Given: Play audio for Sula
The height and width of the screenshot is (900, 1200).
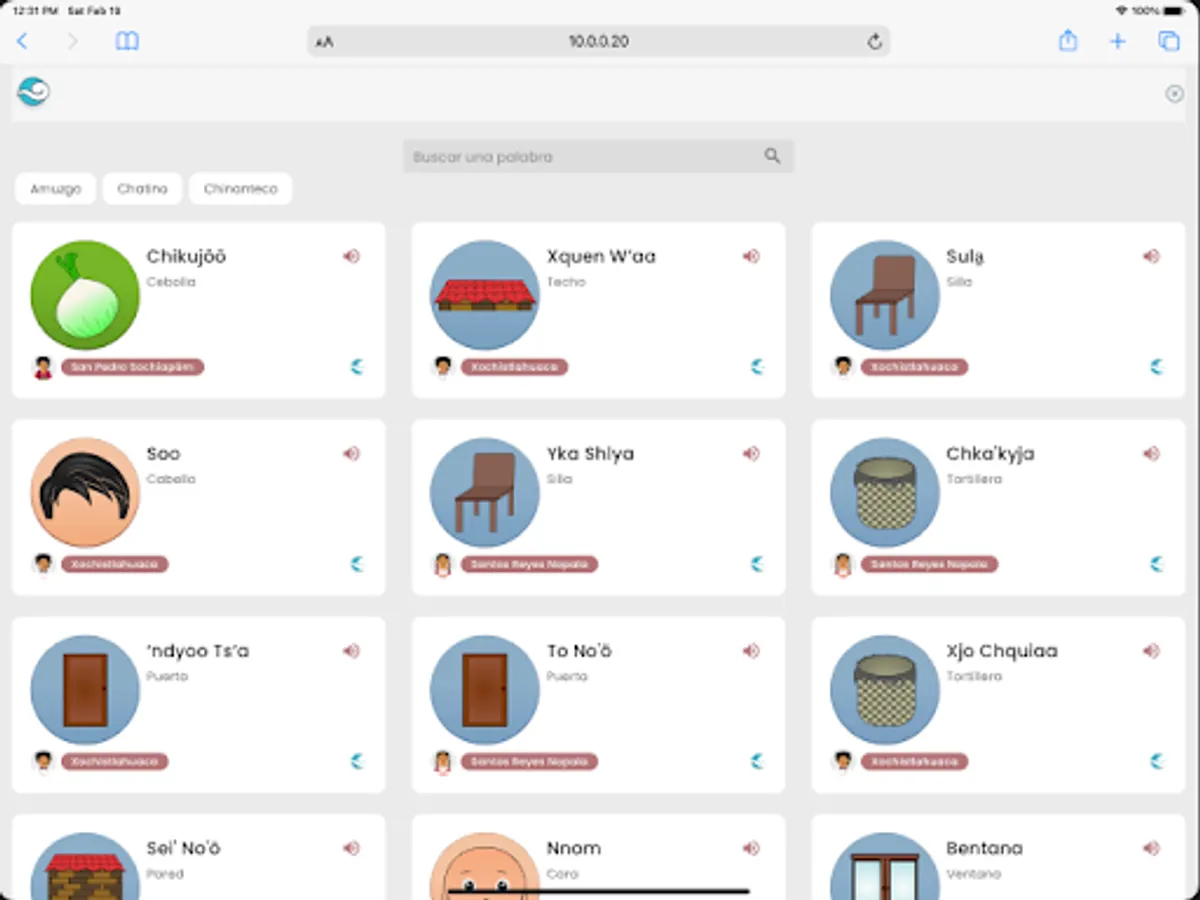Looking at the screenshot, I should pos(1151,256).
